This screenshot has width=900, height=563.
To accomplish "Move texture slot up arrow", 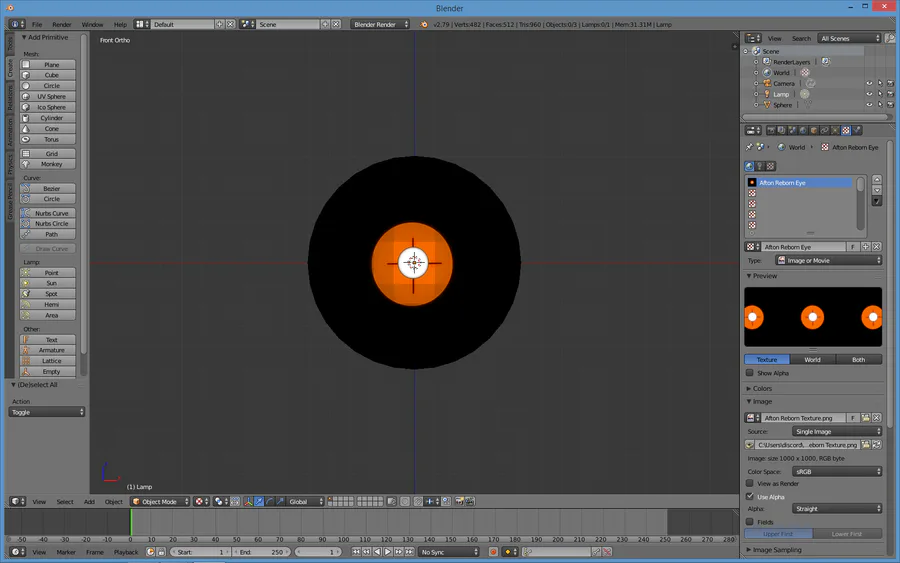I will pyautogui.click(x=876, y=180).
